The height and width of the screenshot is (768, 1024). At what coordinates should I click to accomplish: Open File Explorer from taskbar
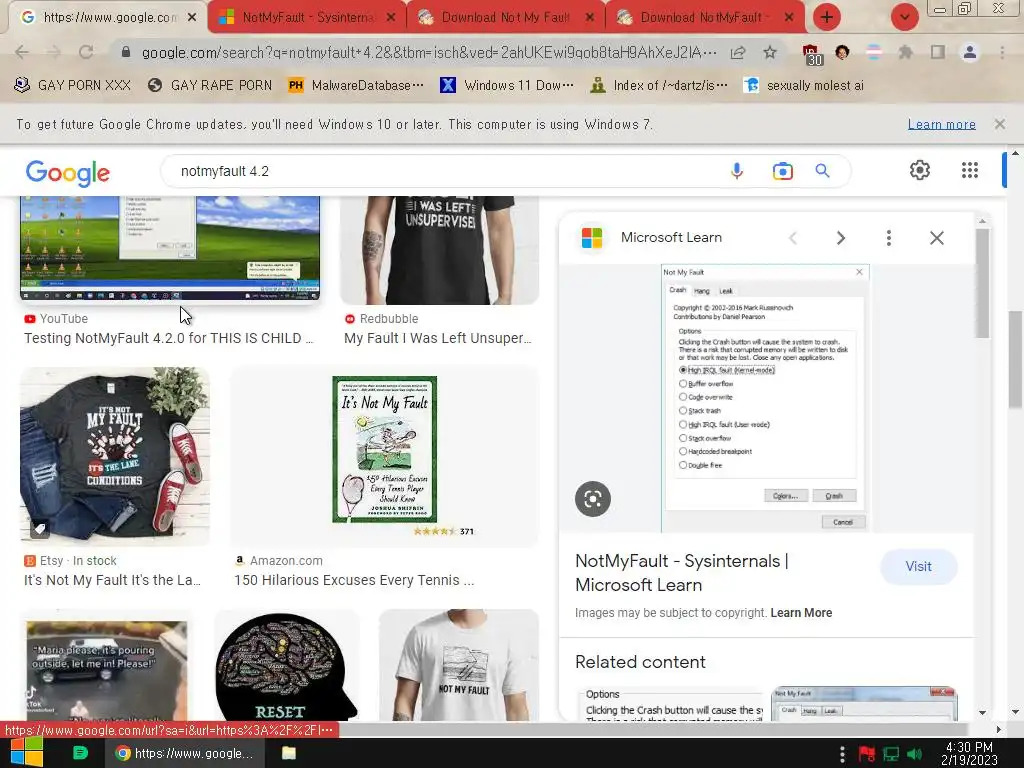(x=289, y=753)
